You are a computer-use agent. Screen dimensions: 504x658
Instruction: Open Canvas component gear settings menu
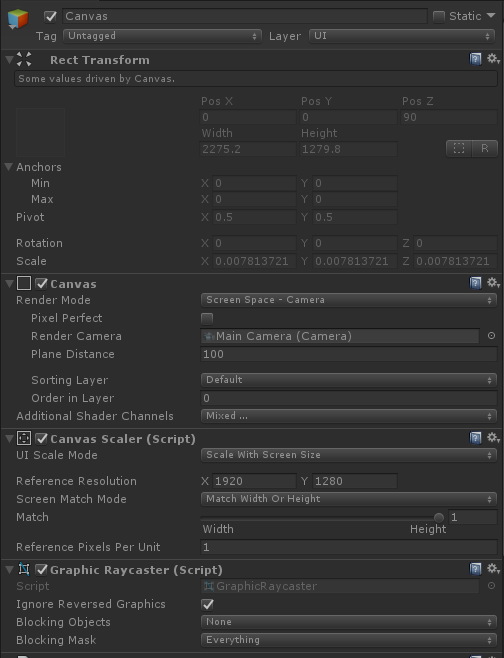[493, 283]
